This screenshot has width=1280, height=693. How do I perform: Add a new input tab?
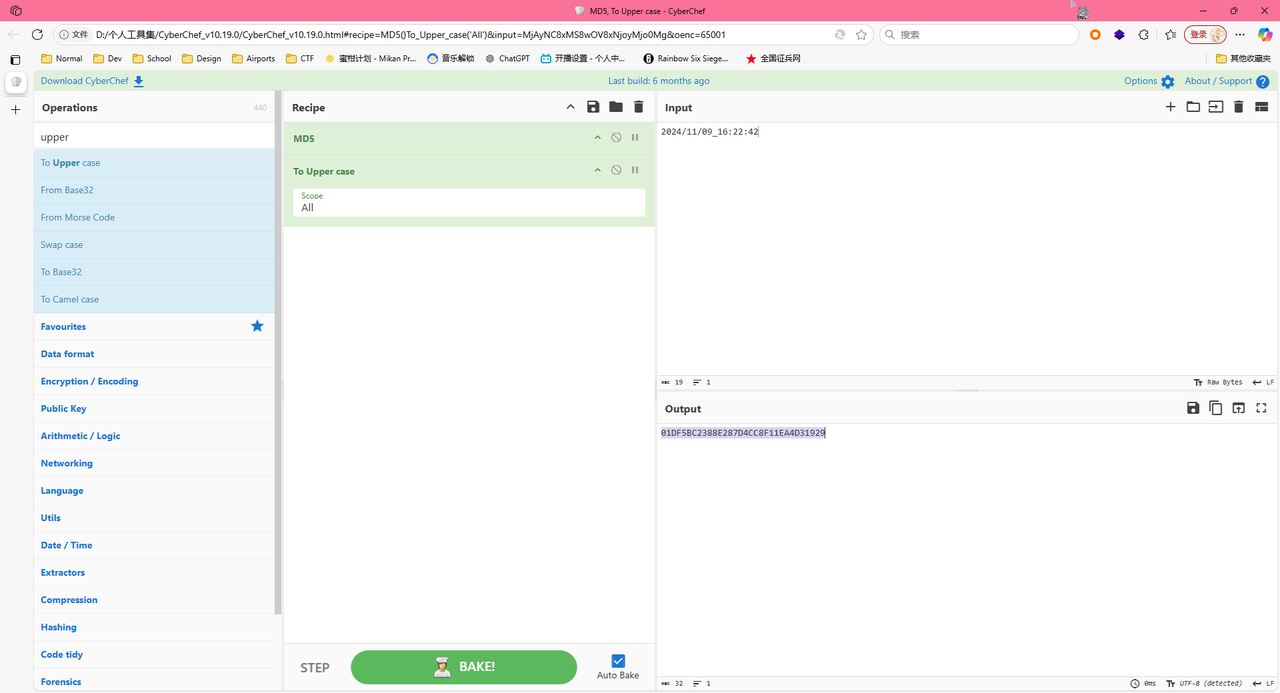click(x=1170, y=107)
